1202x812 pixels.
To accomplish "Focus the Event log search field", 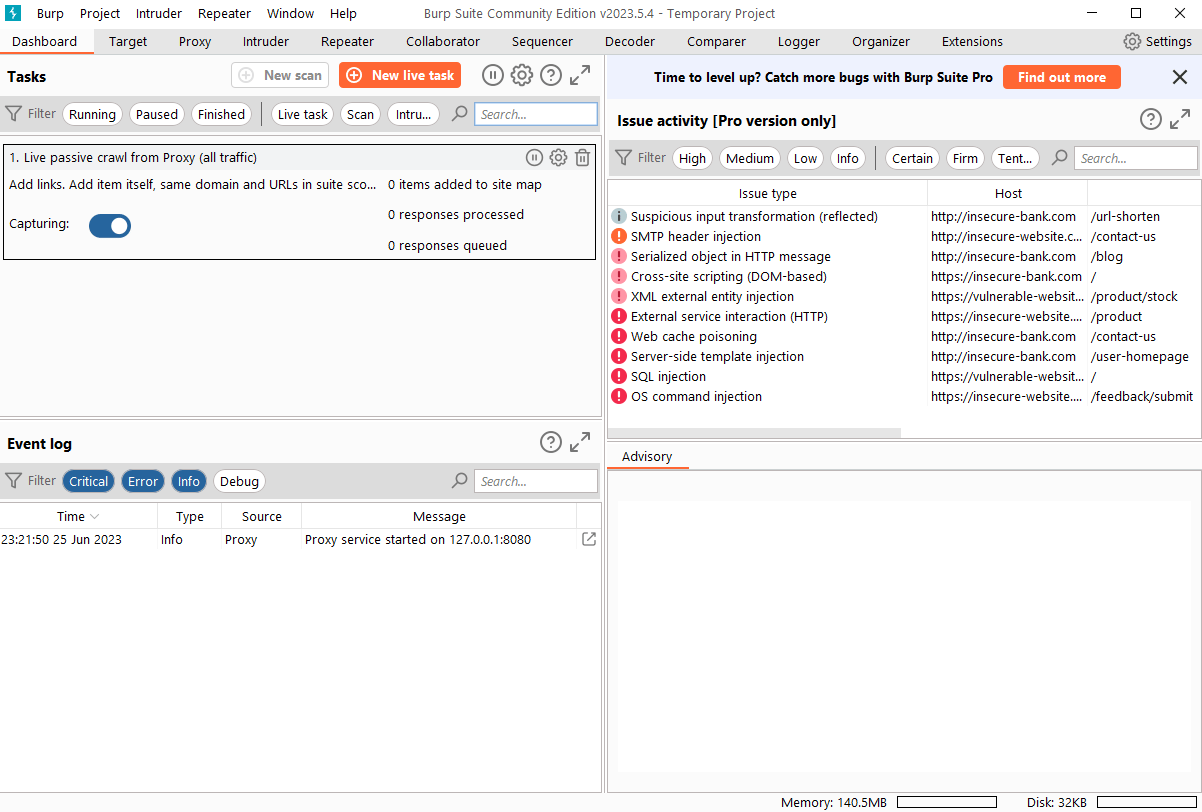I will (536, 481).
